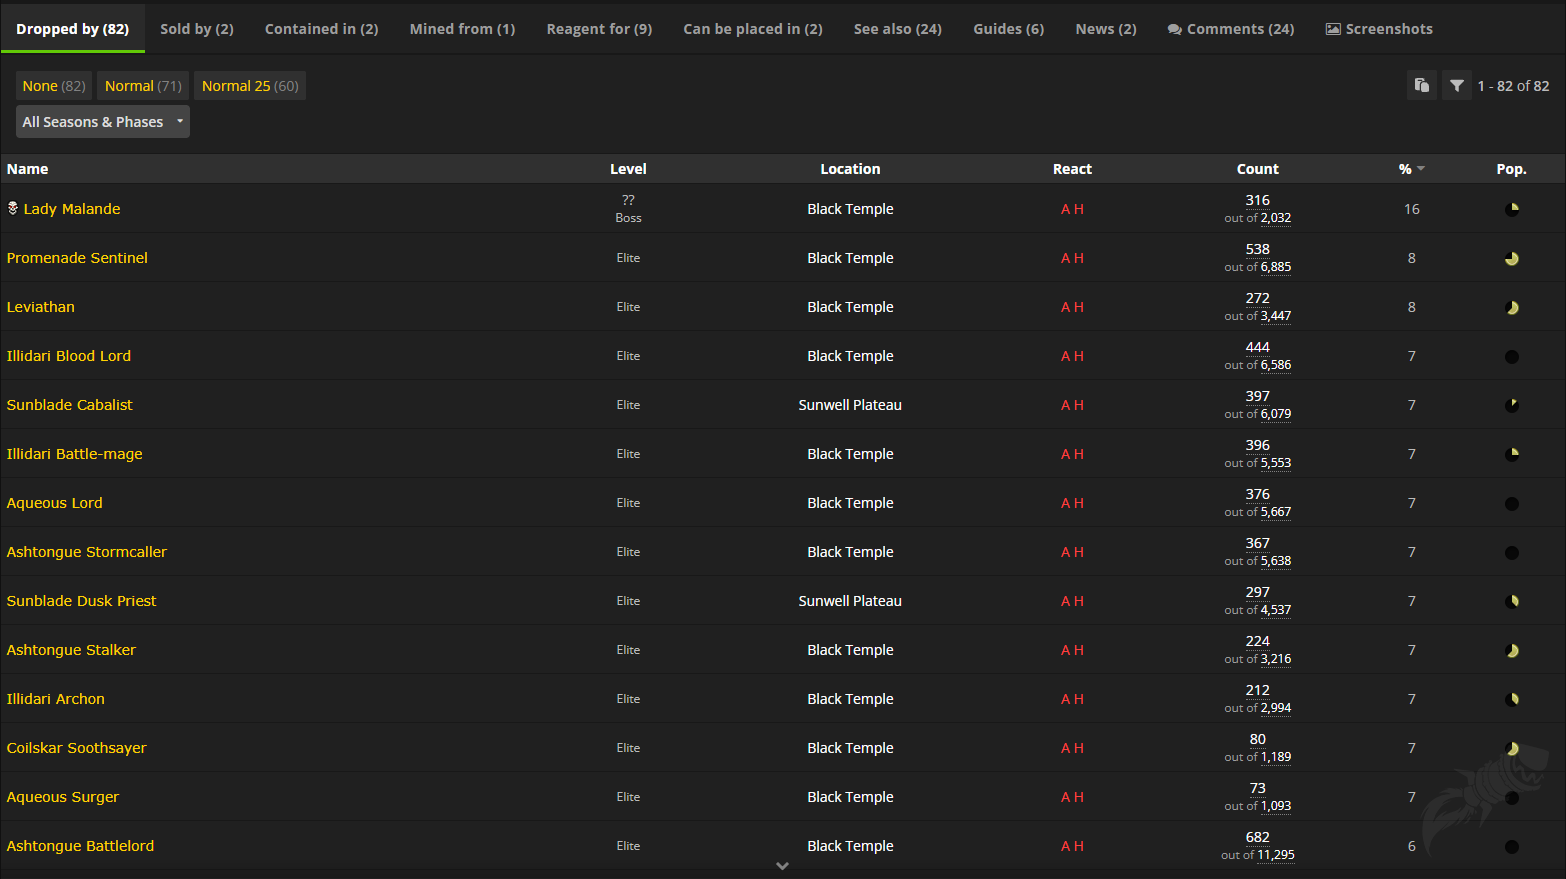Sort by the Pop. column header
Screen dimensions: 1566x879
(x=1511, y=169)
